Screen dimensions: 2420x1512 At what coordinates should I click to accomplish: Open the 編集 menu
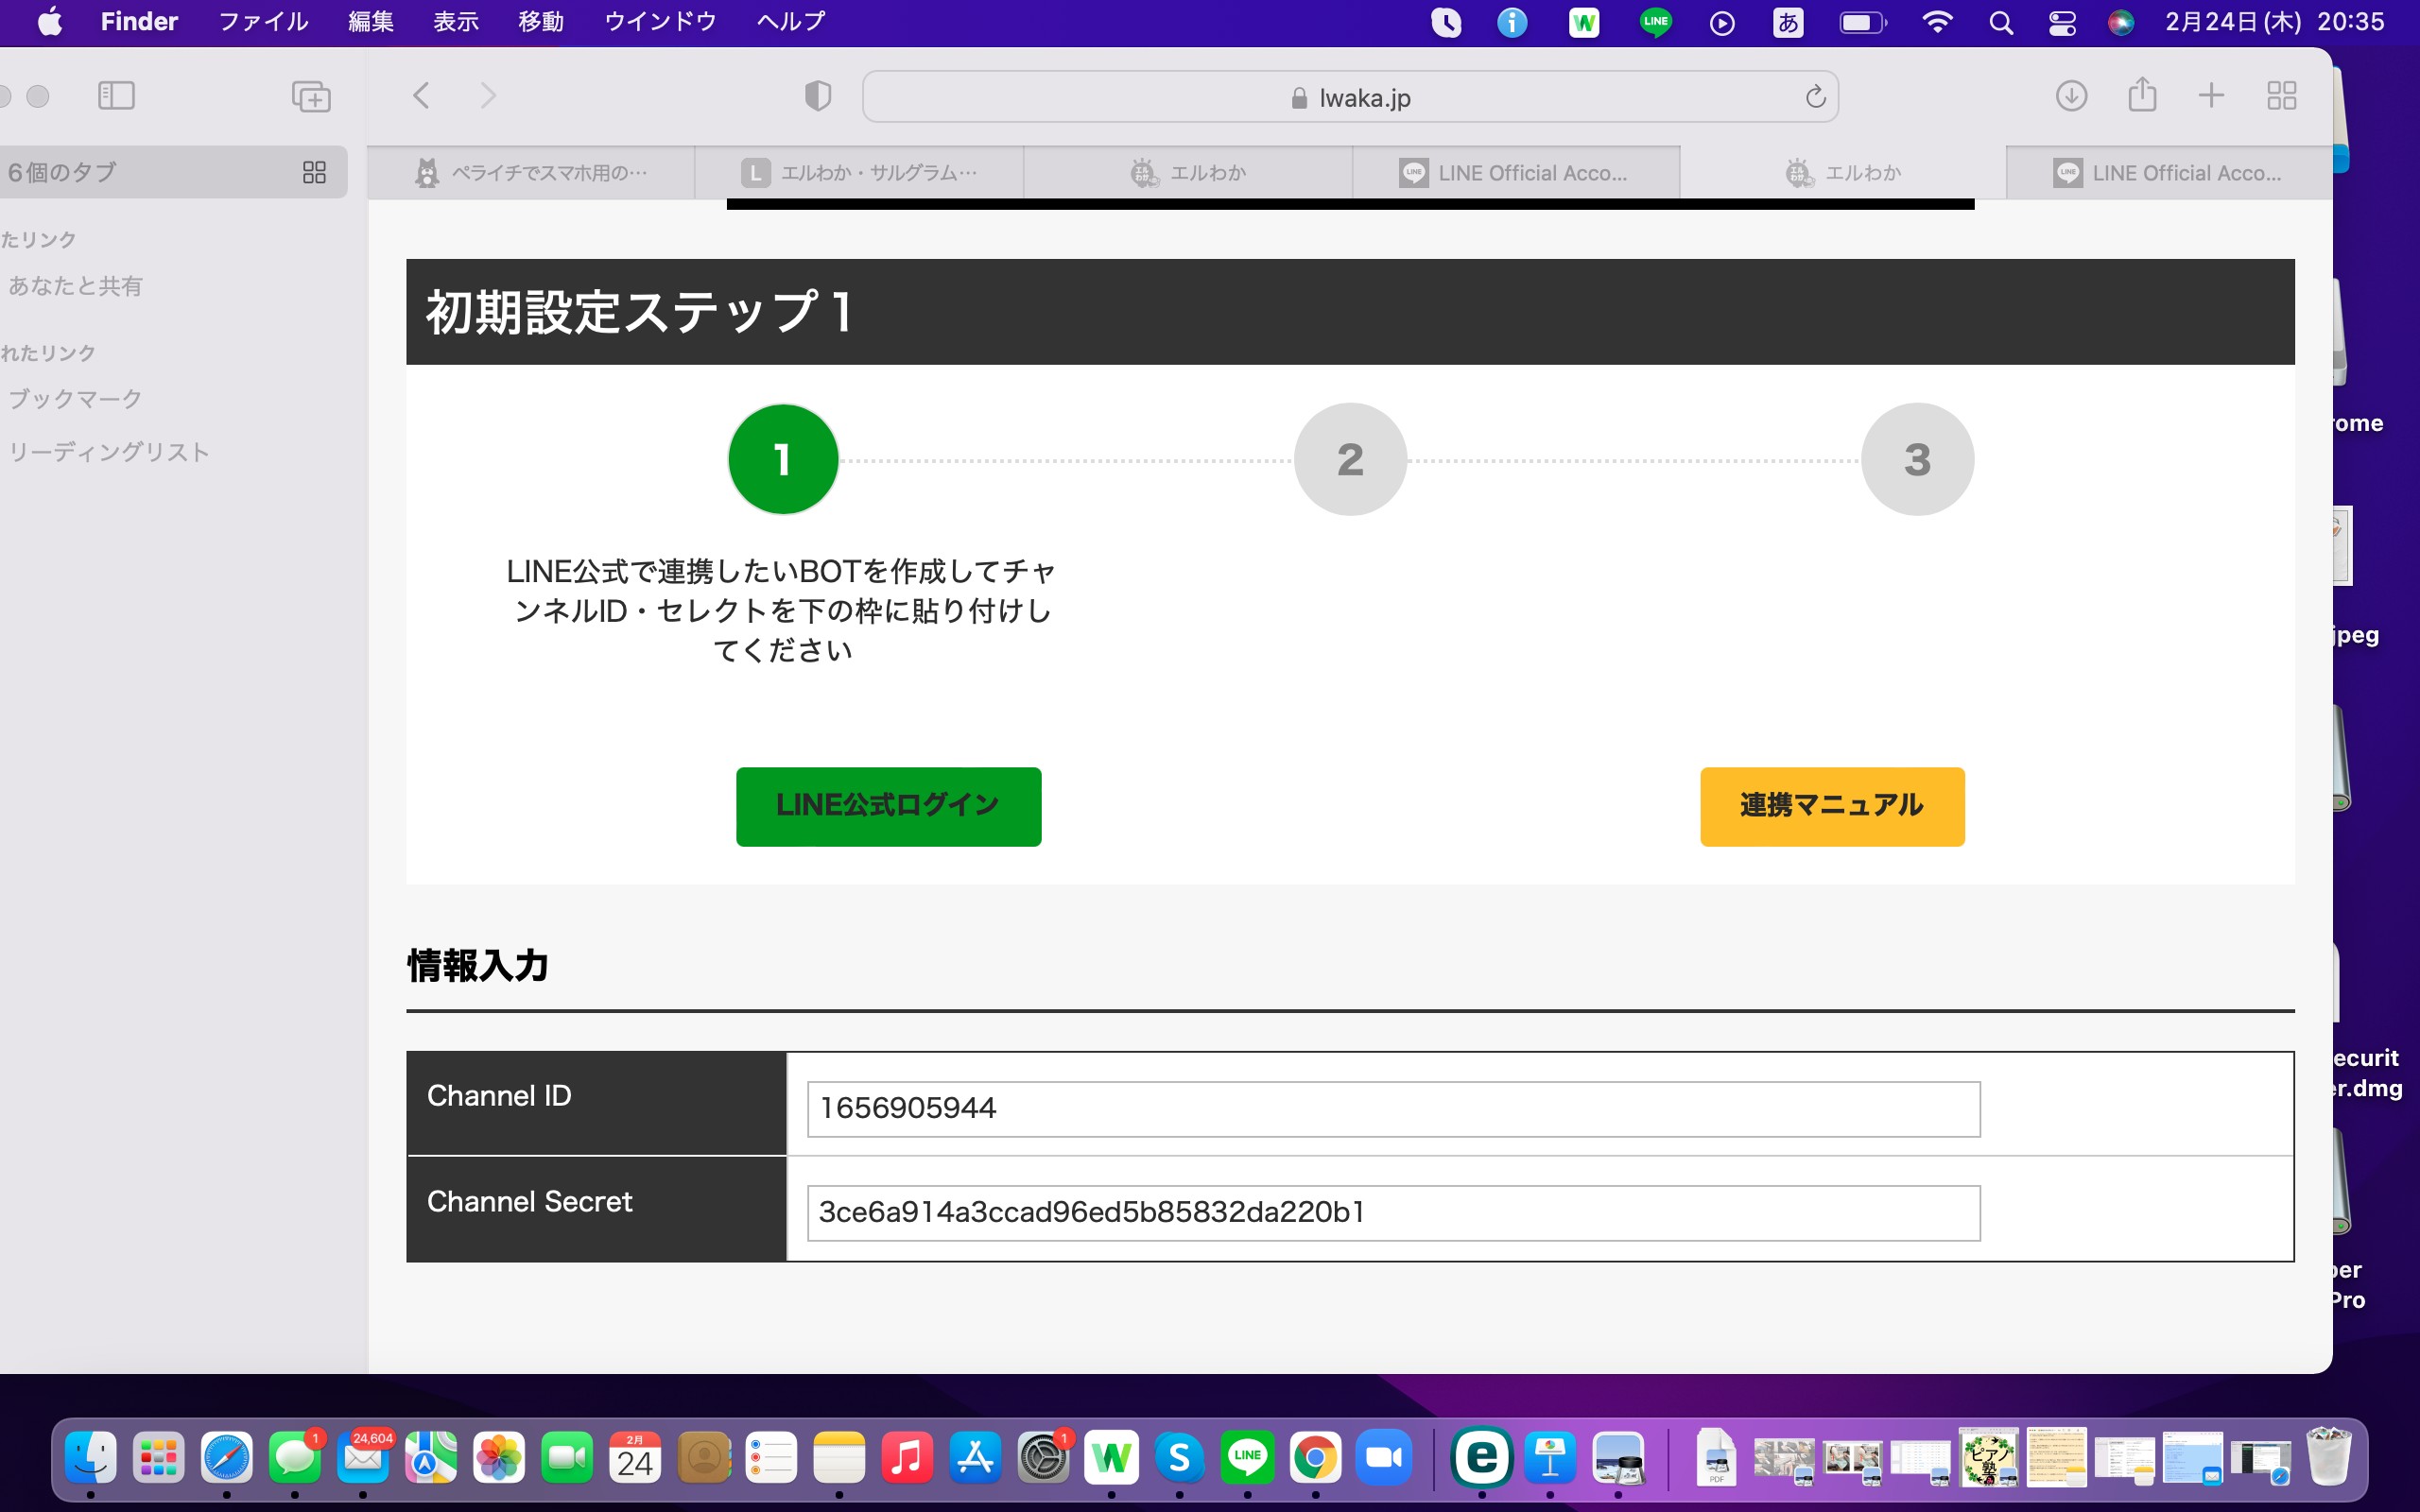(370, 22)
